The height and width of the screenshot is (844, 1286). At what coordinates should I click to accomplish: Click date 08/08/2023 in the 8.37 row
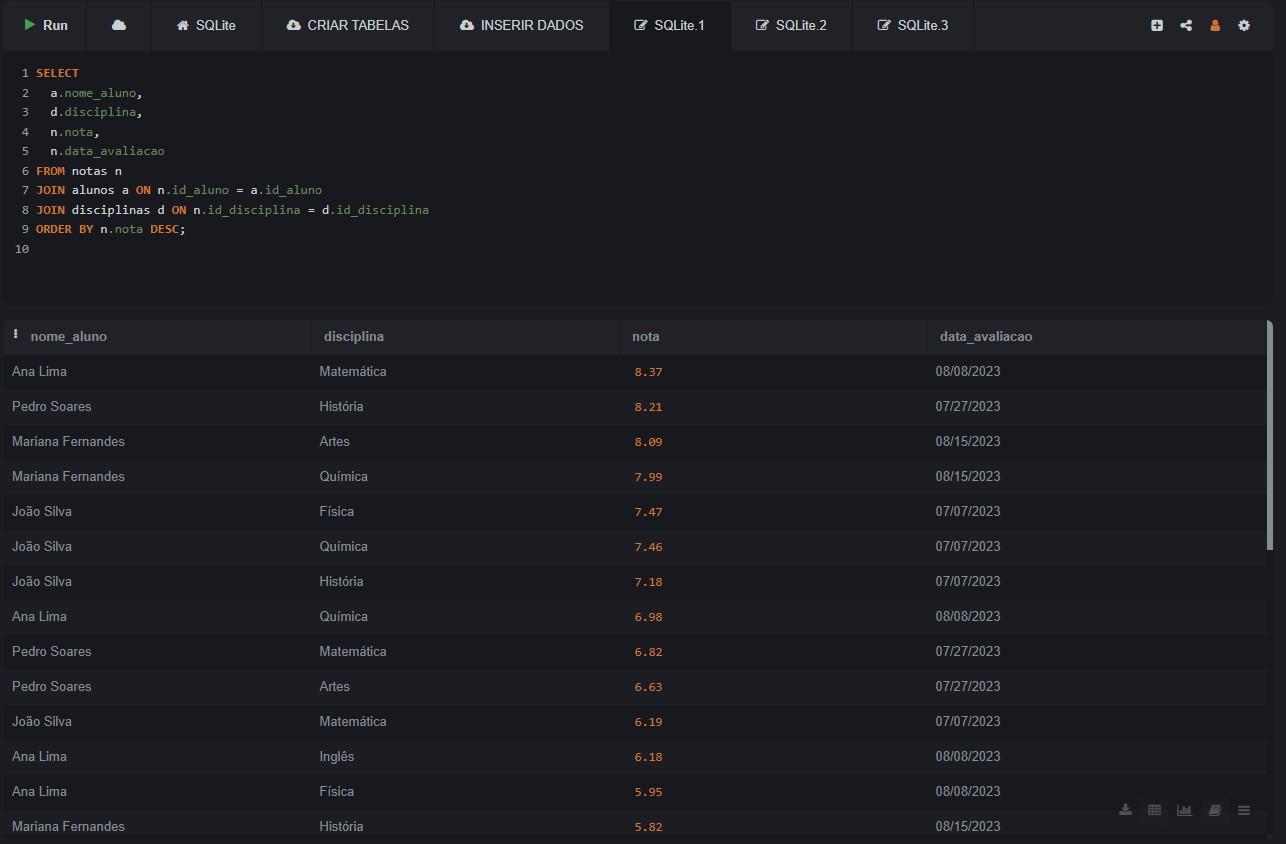tap(968, 371)
